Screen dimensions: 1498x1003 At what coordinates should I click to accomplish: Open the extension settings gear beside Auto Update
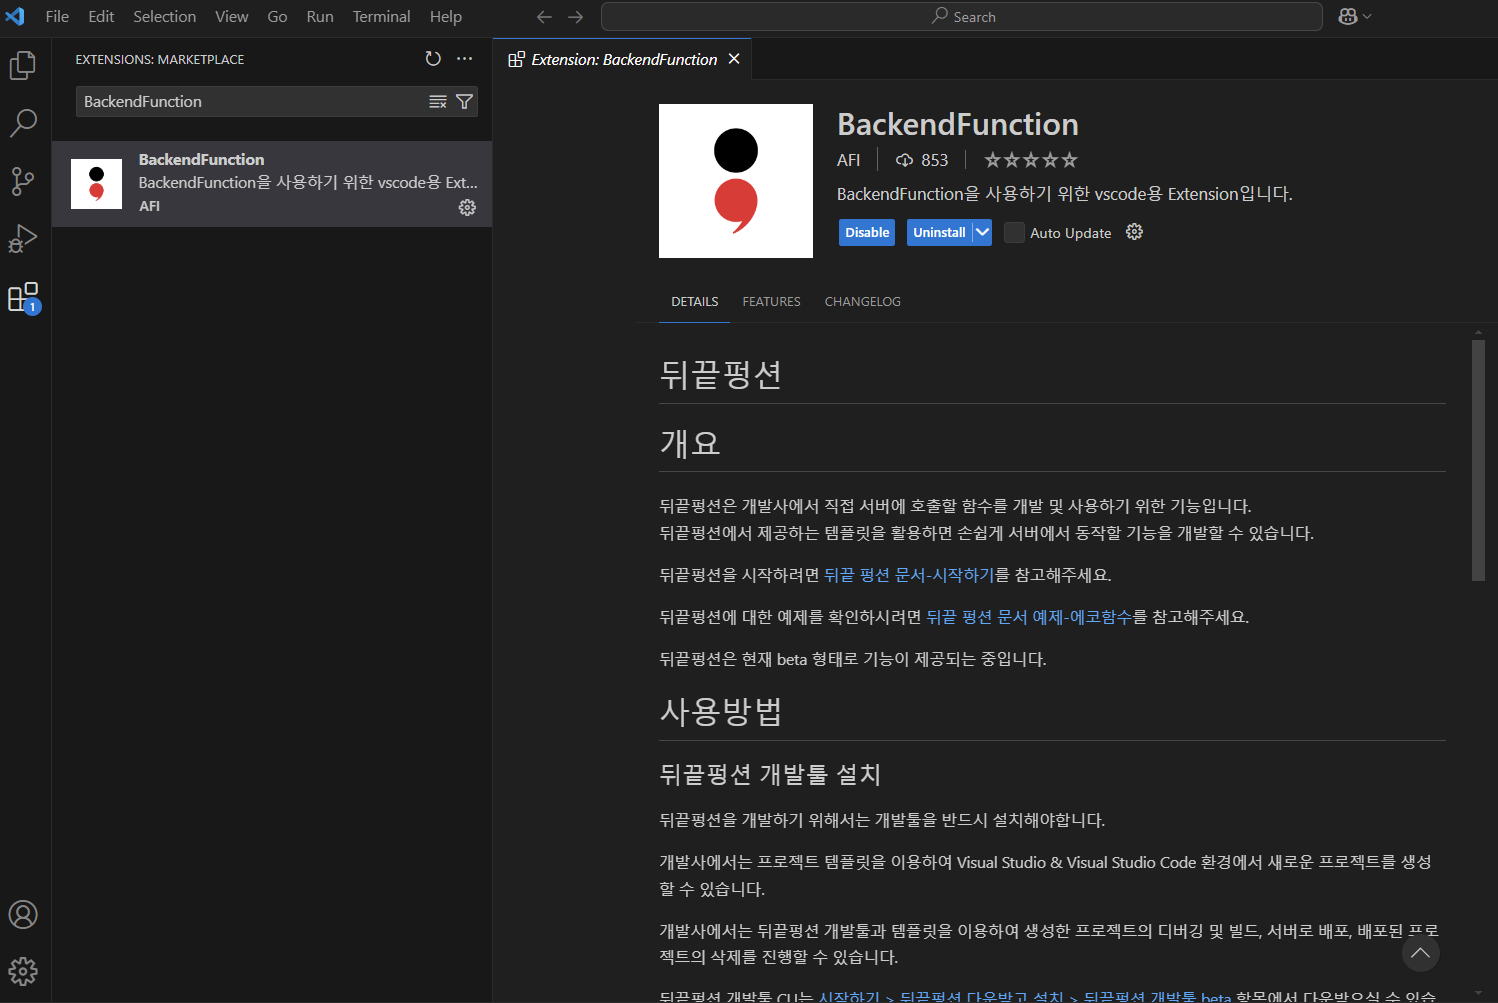[1134, 232]
